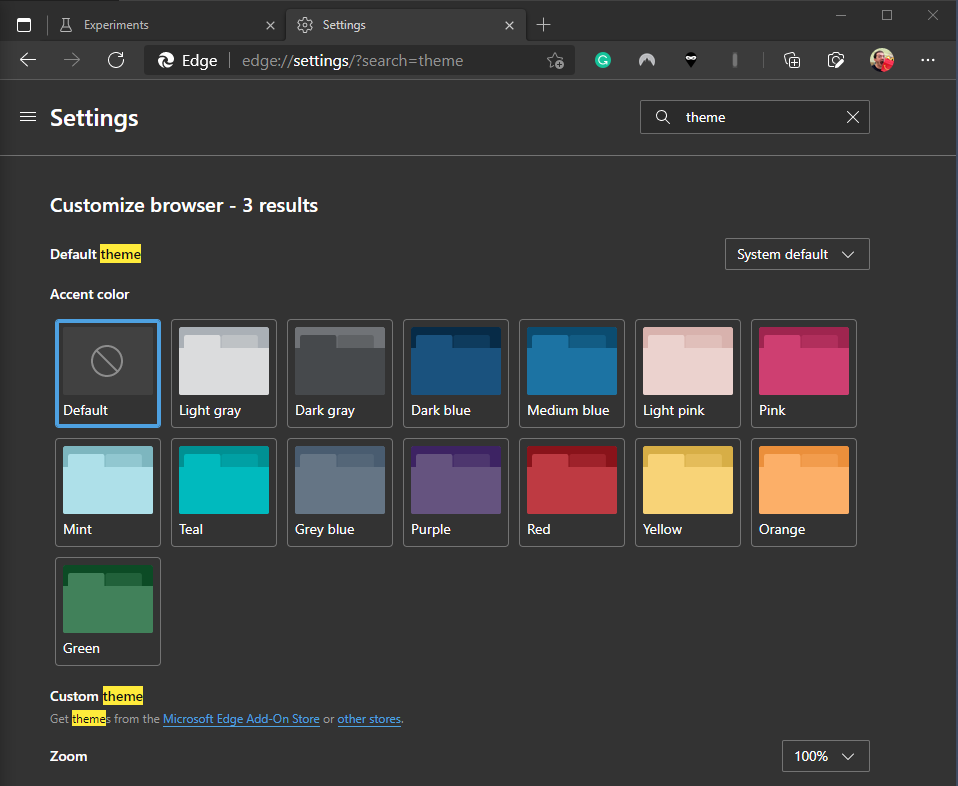Click the Grammarly extension icon
Viewport: 958px width, 786px height.
tap(603, 60)
